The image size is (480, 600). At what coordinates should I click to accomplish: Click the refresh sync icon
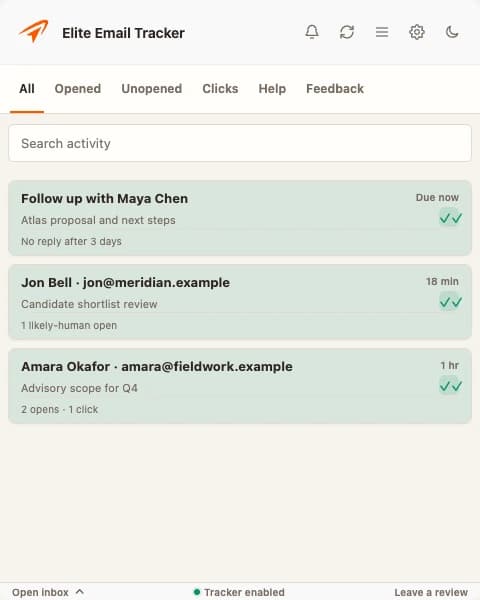point(347,32)
